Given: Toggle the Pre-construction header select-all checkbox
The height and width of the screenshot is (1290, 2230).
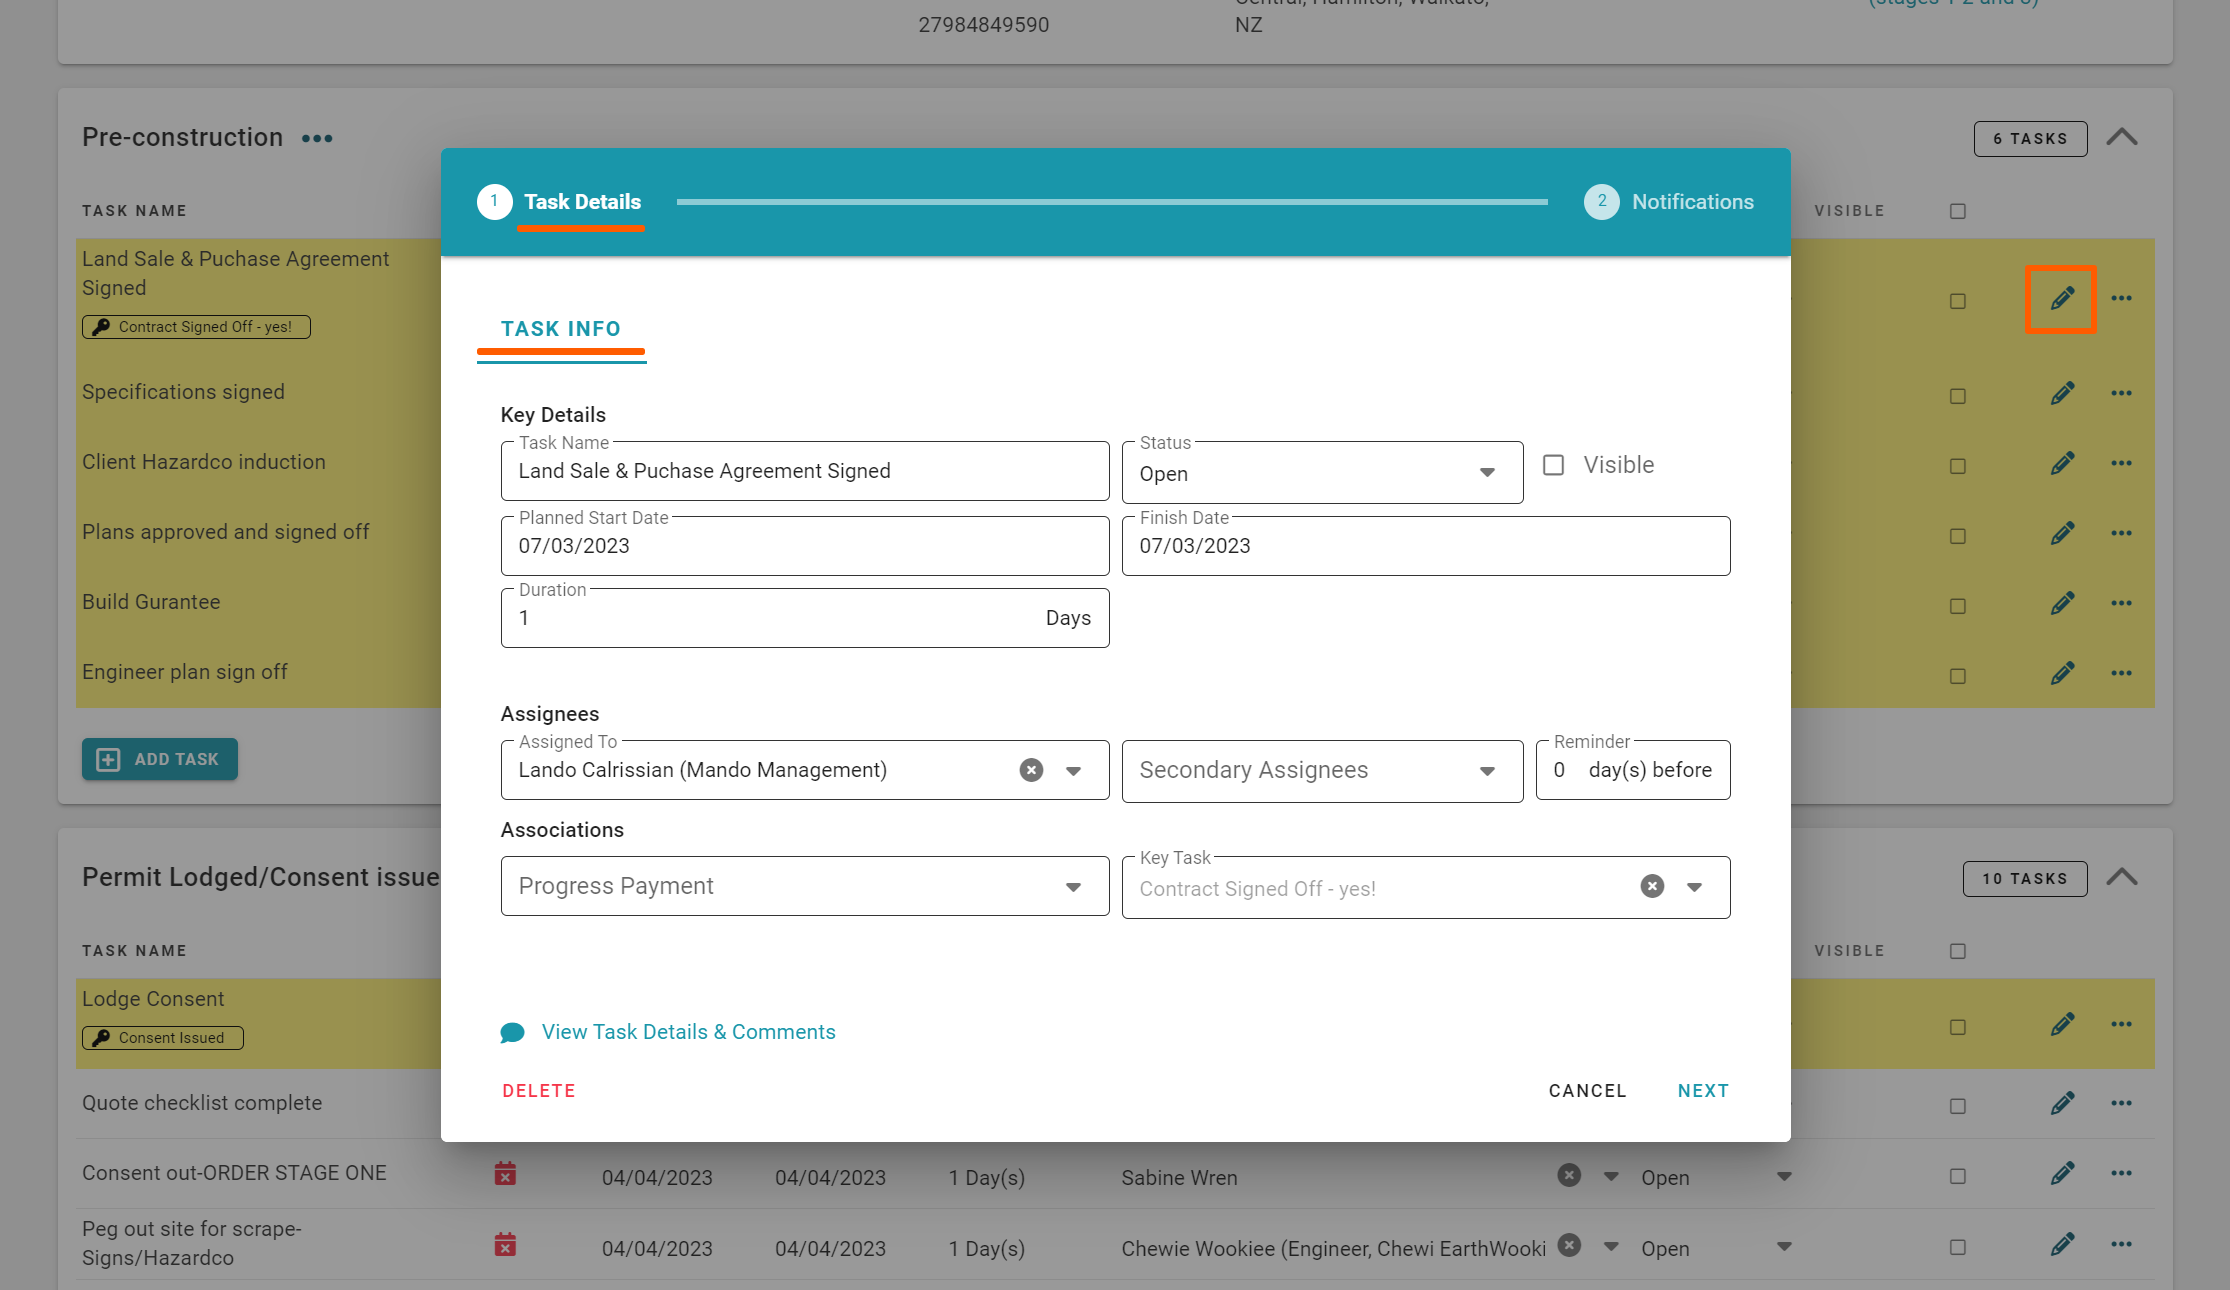Looking at the screenshot, I should 1957,211.
